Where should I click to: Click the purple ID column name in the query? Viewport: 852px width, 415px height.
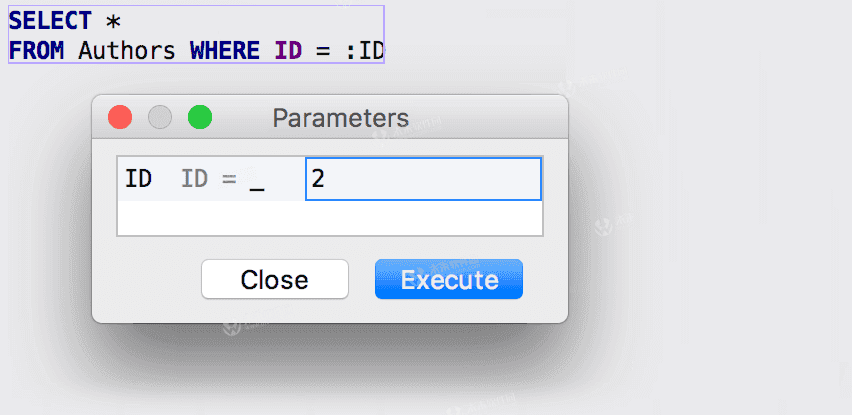click(x=288, y=51)
